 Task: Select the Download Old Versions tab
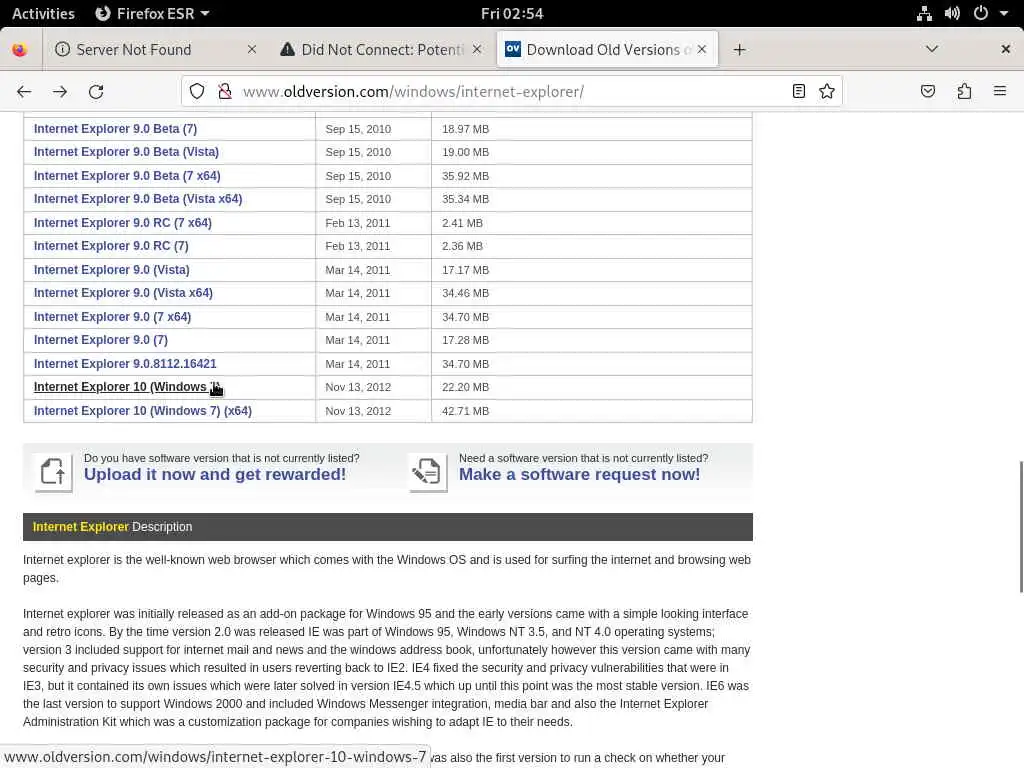pos(607,50)
